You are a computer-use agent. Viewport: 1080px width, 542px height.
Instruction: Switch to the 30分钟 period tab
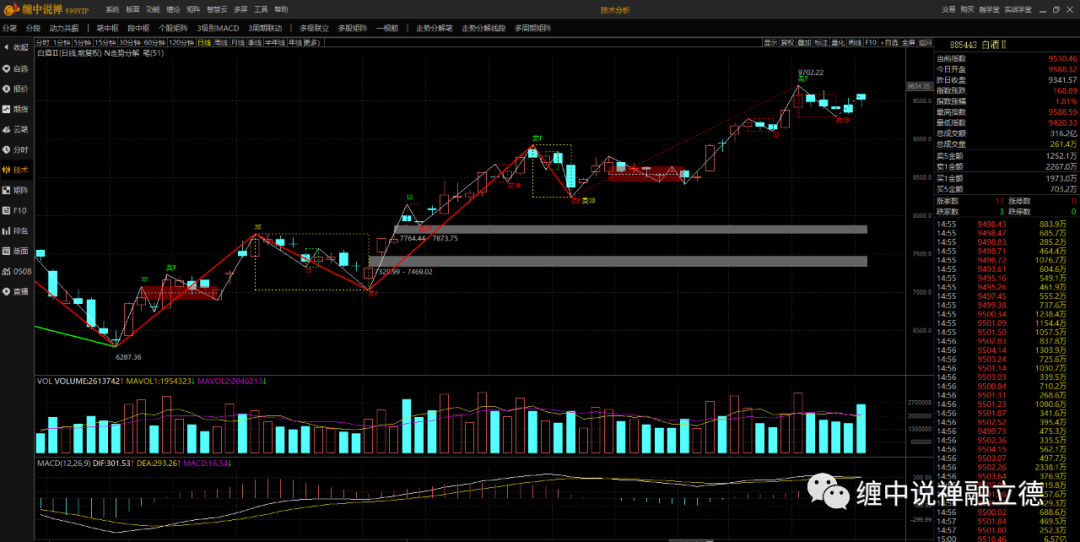click(x=129, y=43)
